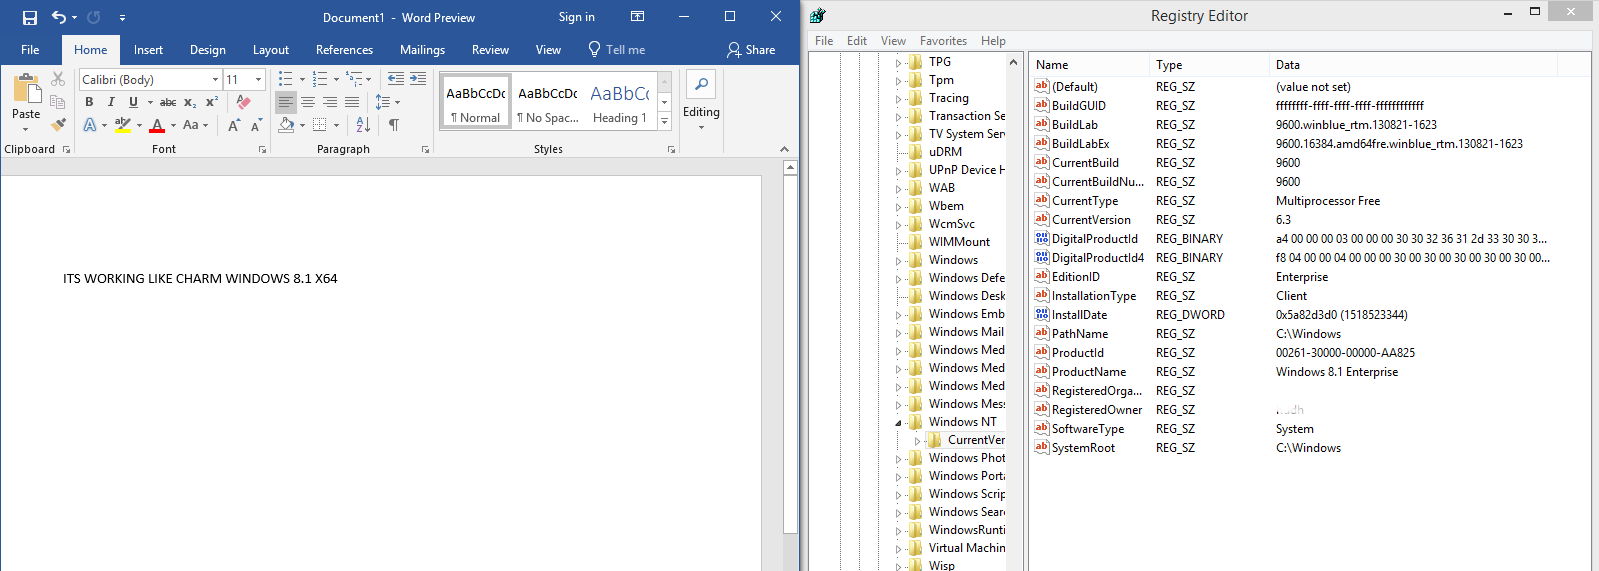Click the Paste clipboard icon
Screen dimensions: 1599x571
coord(26,89)
